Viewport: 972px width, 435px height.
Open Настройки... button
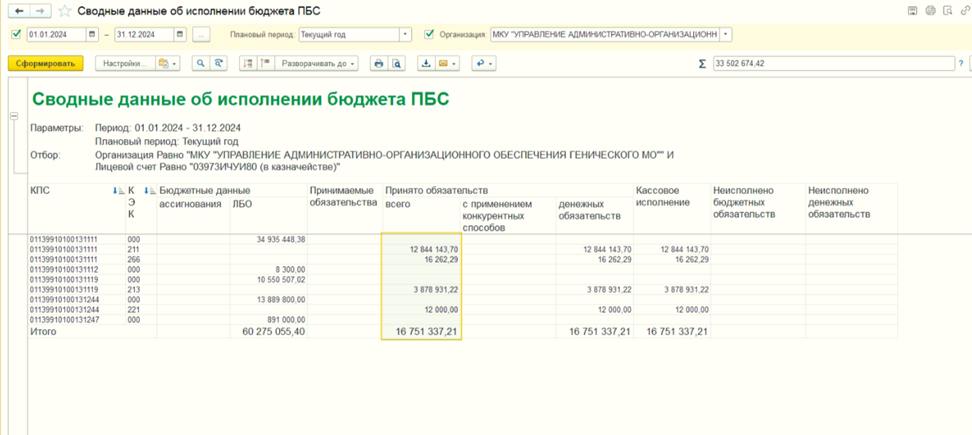pos(125,63)
